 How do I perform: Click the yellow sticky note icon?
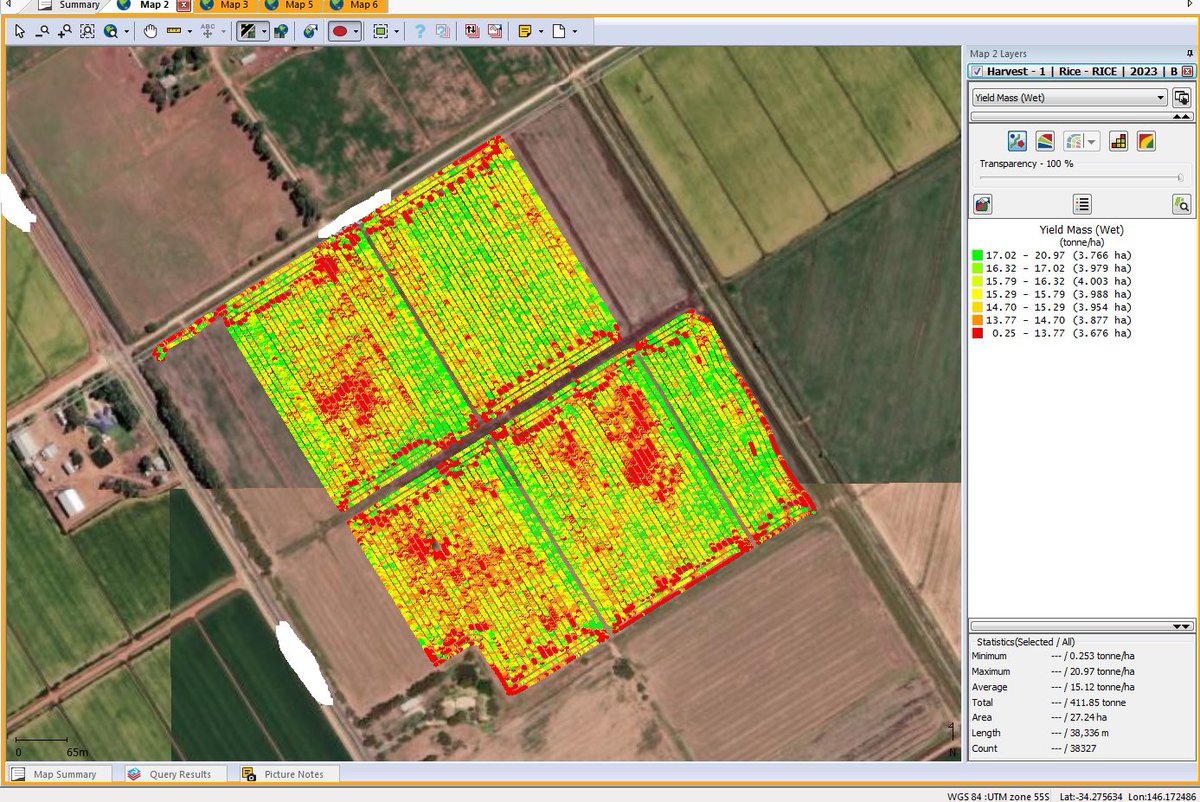pos(525,31)
